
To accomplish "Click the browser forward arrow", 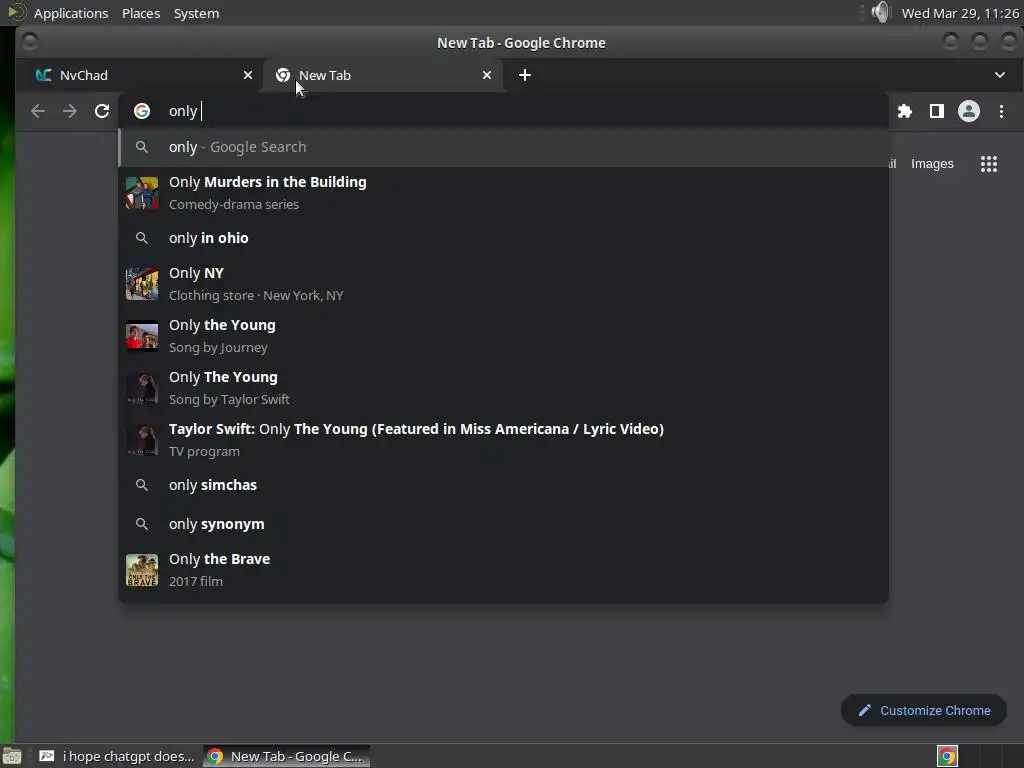I will [70, 111].
